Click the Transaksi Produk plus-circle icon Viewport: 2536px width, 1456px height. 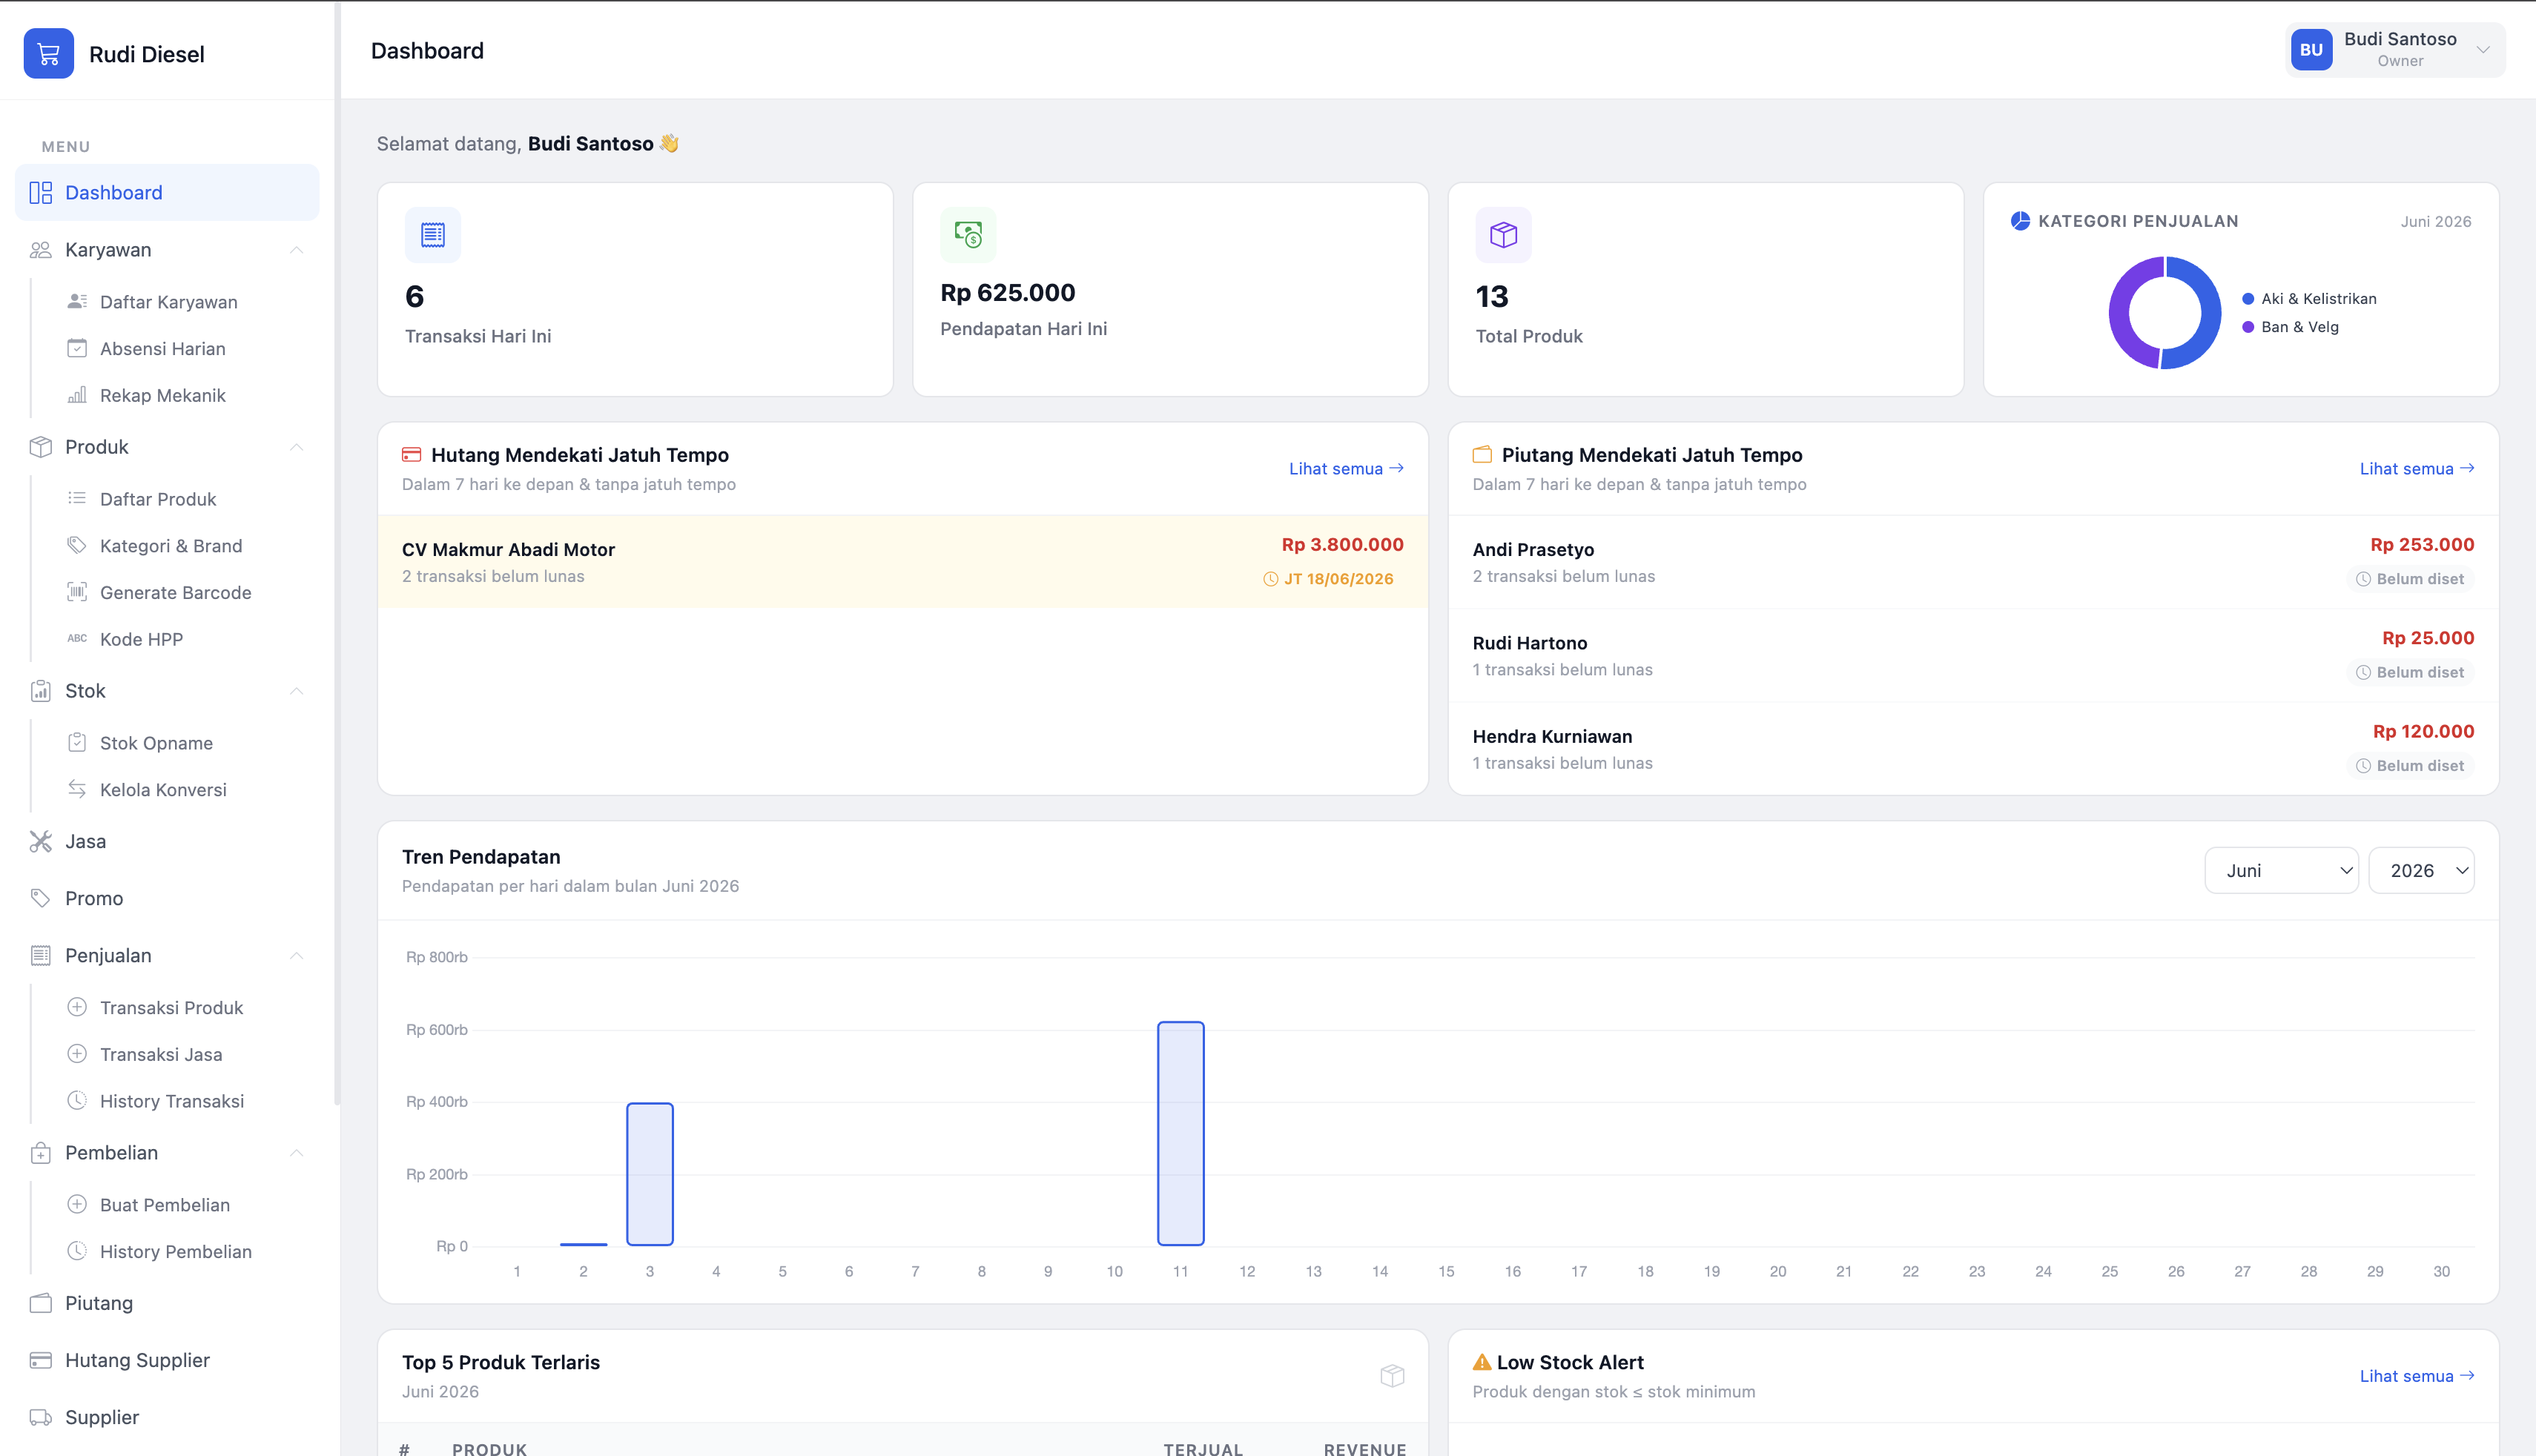[77, 1007]
